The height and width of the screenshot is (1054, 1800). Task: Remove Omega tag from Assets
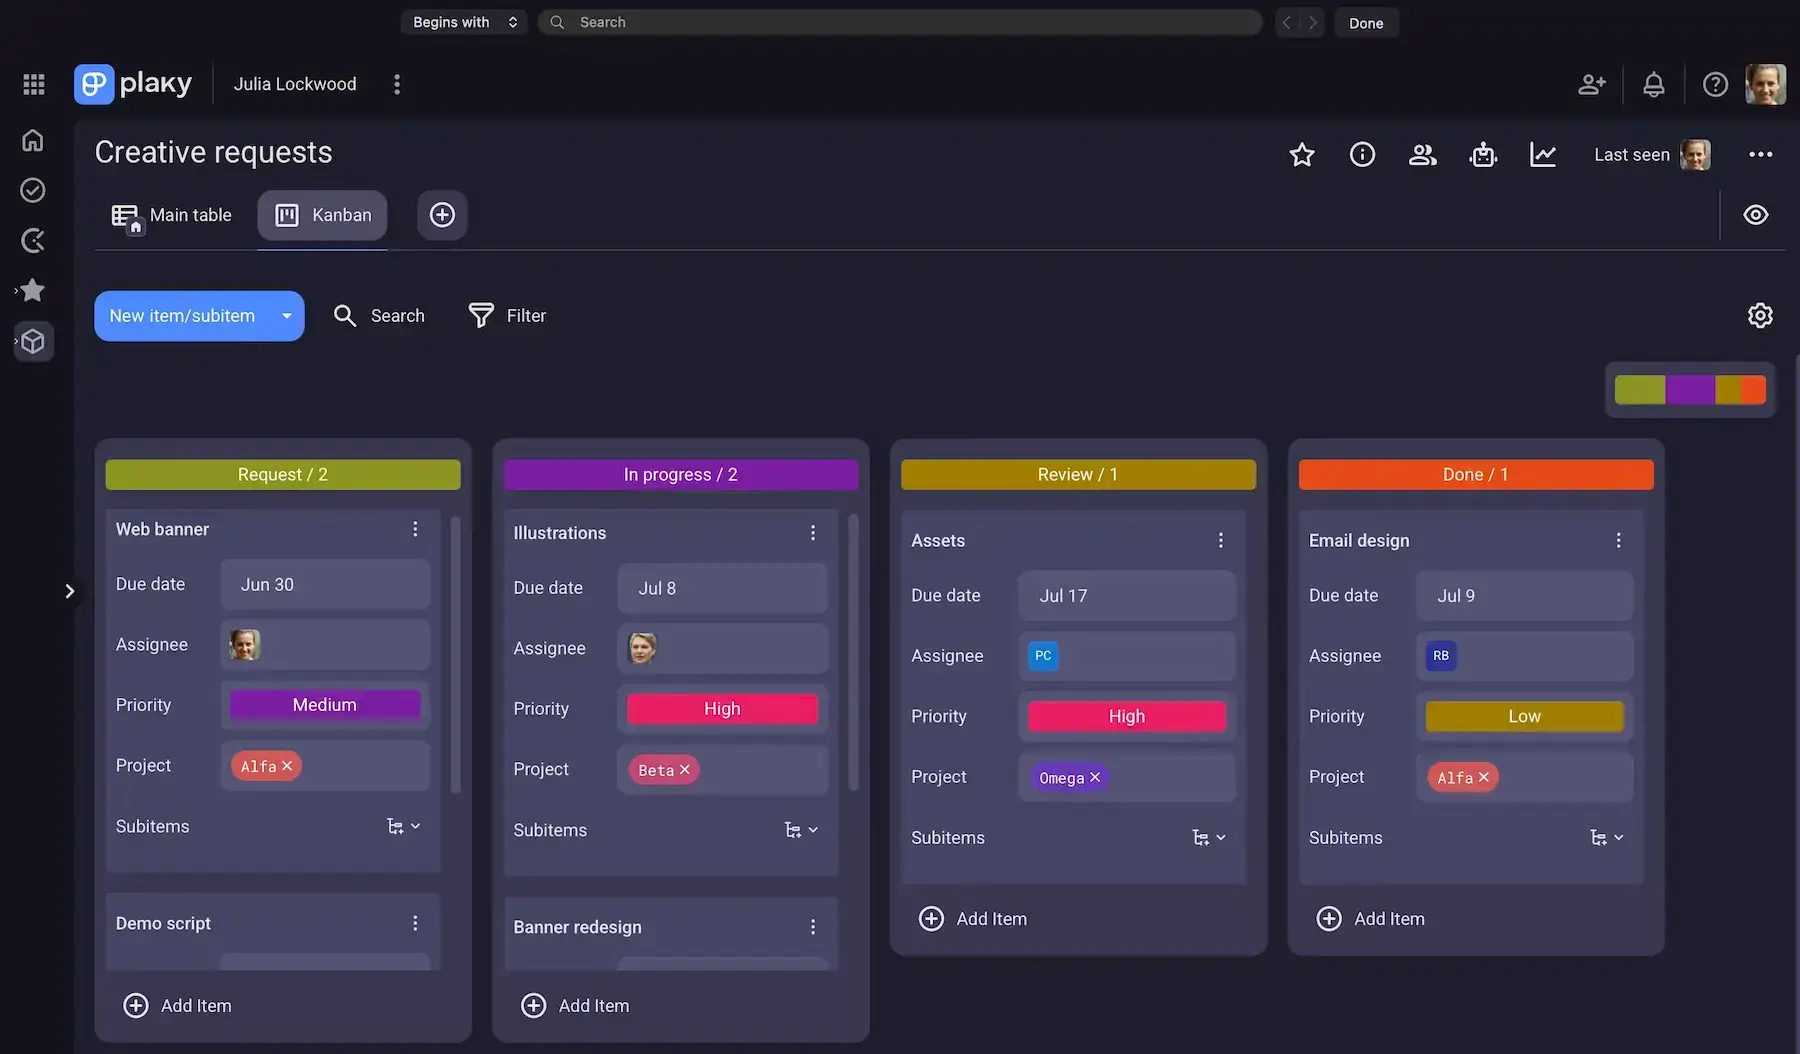coord(1095,777)
